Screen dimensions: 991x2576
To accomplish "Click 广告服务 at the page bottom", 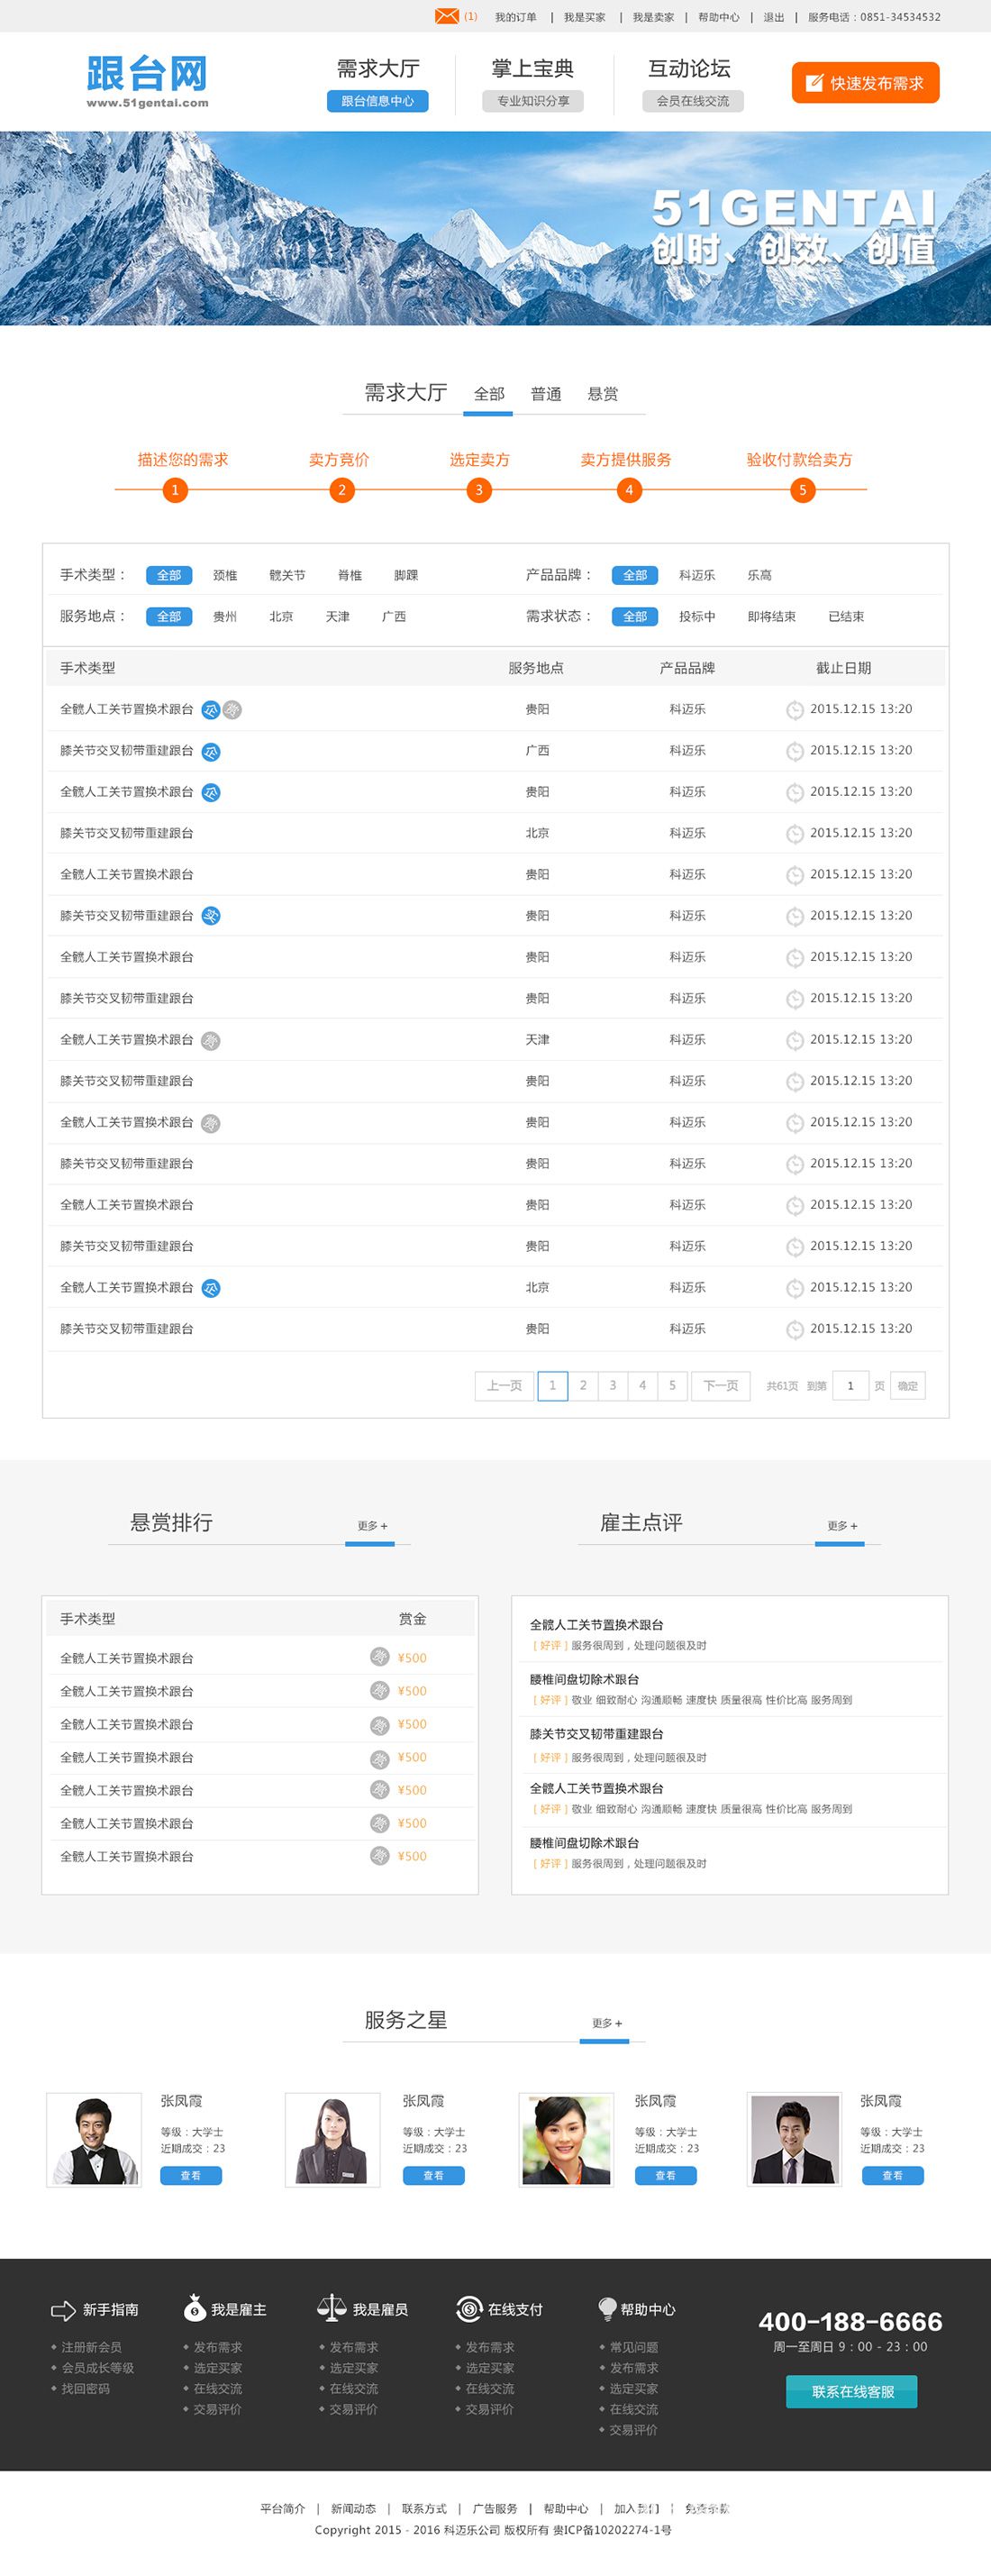I will click(495, 2508).
